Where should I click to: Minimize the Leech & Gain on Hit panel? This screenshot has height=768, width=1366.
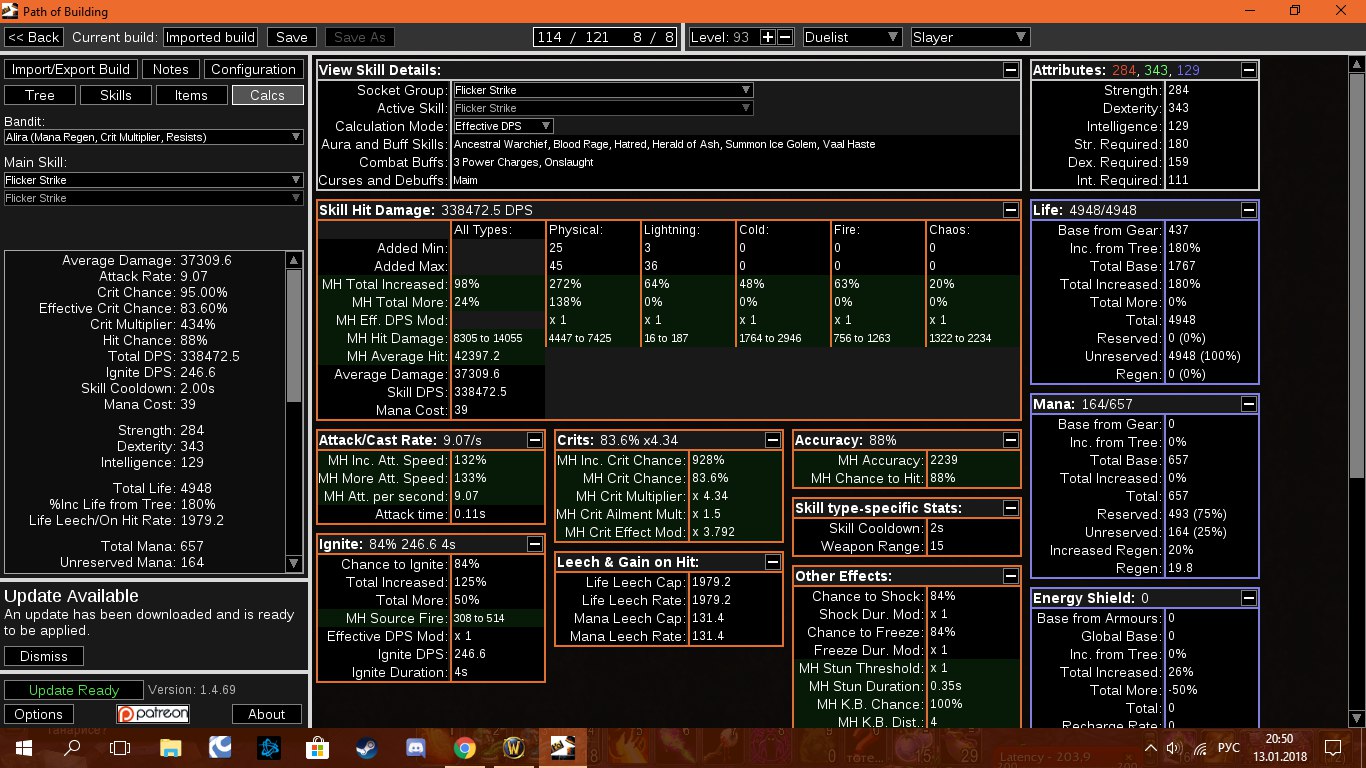click(x=773, y=562)
